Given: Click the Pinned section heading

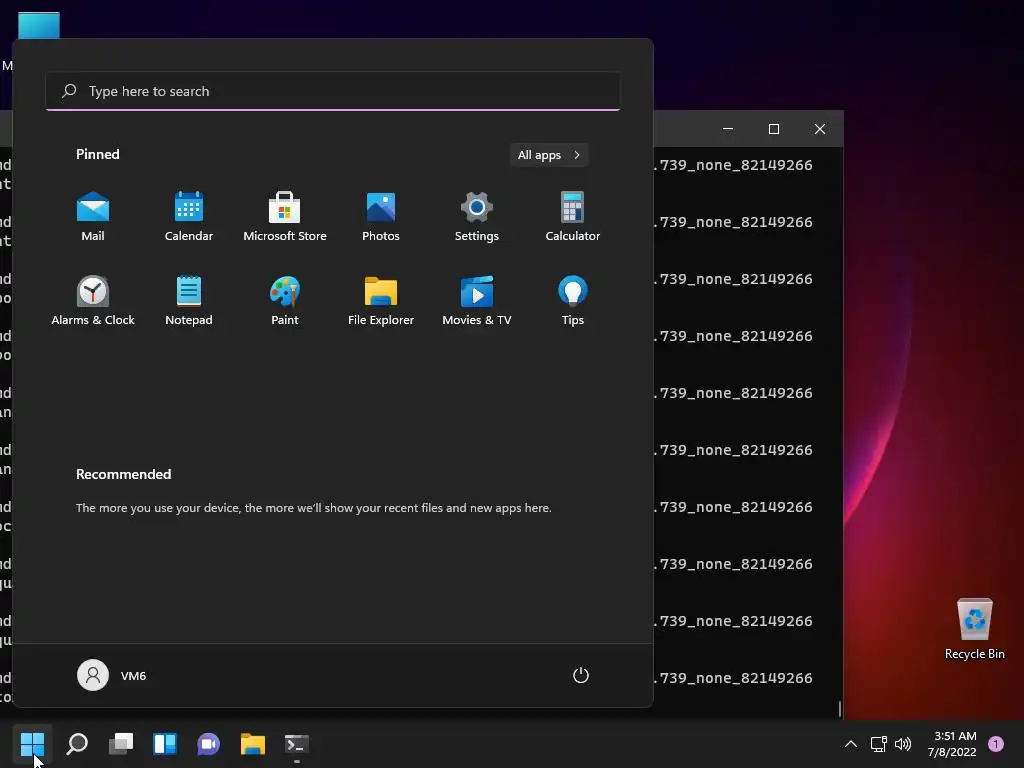Looking at the screenshot, I should point(98,154).
